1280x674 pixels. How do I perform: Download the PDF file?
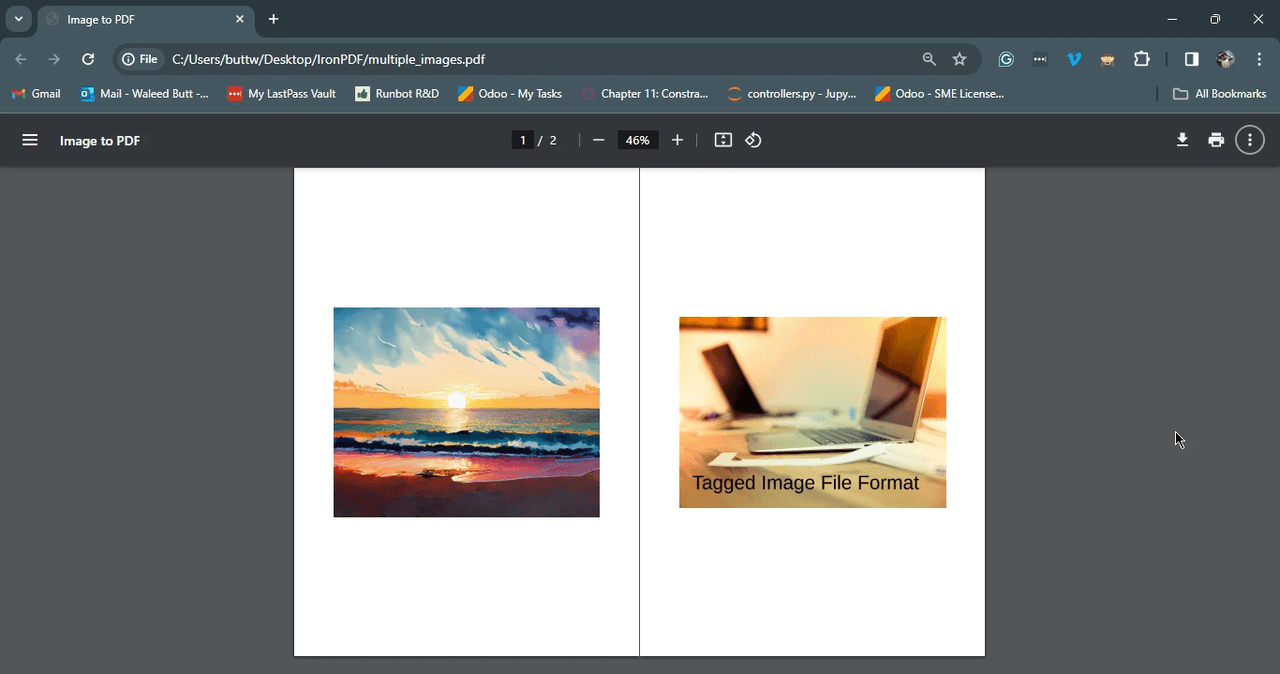pos(1182,140)
